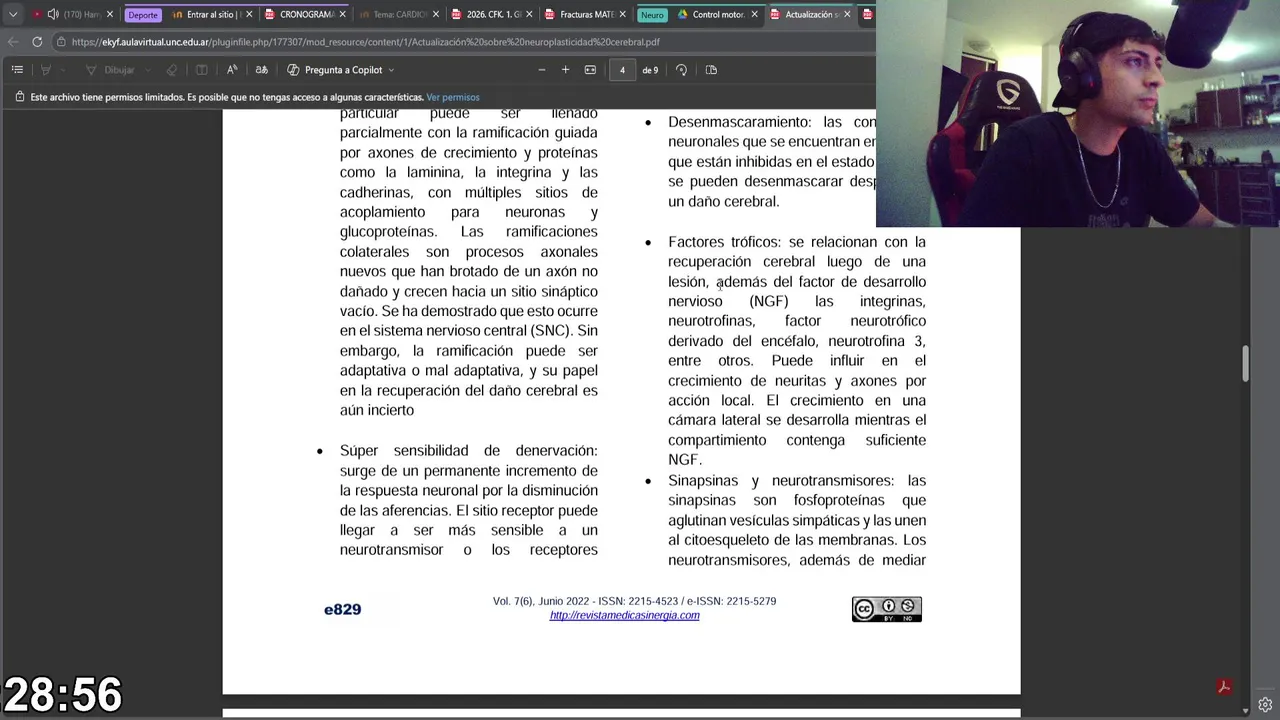Click the 'e829' page identifier
The width and height of the screenshot is (1280, 720).
click(x=342, y=609)
